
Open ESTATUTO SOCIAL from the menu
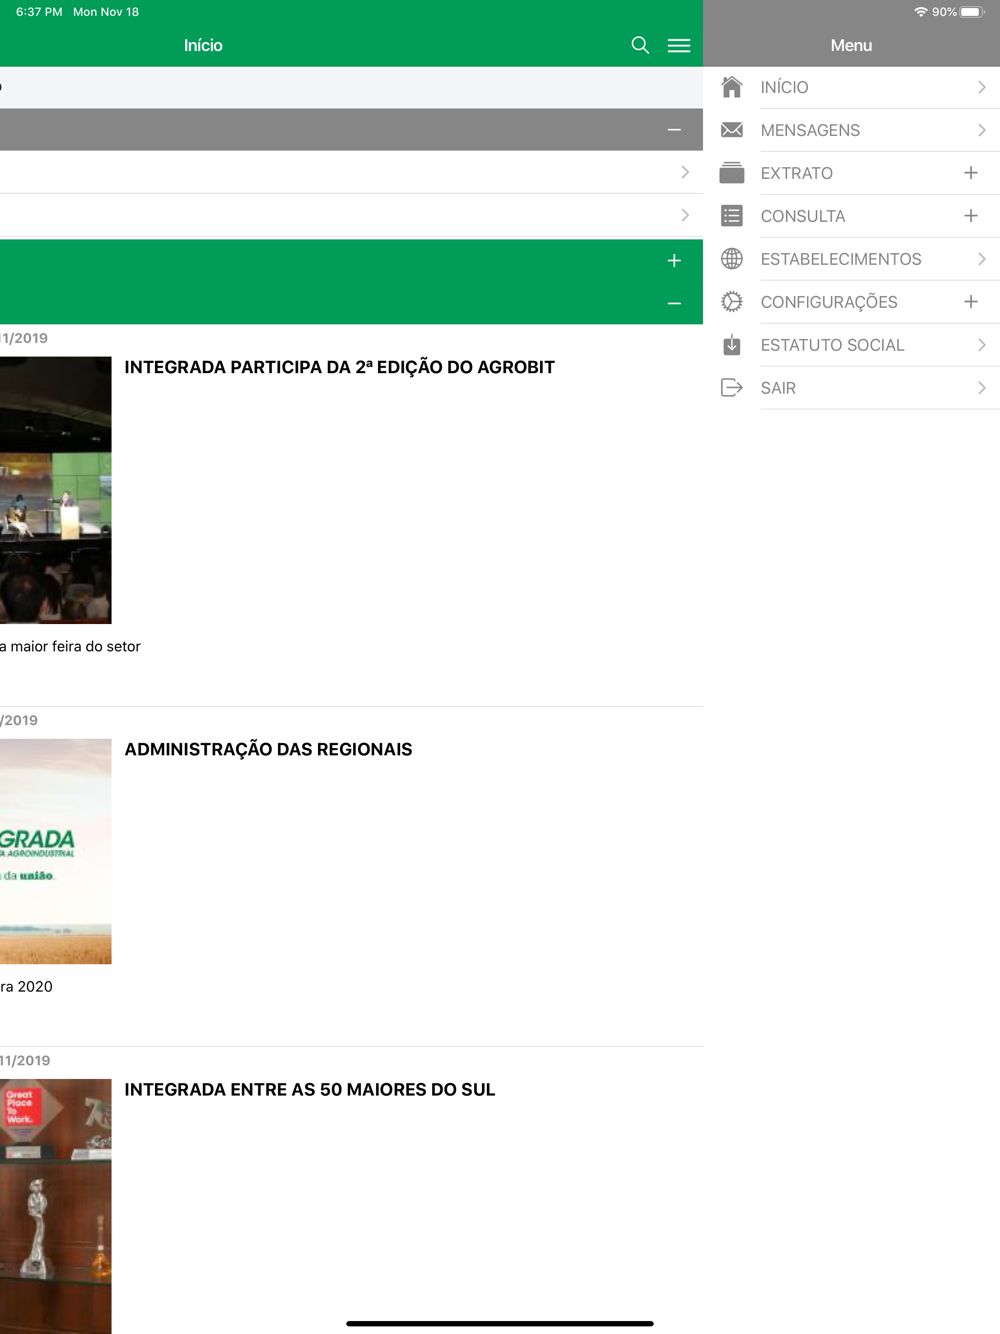pyautogui.click(x=851, y=346)
